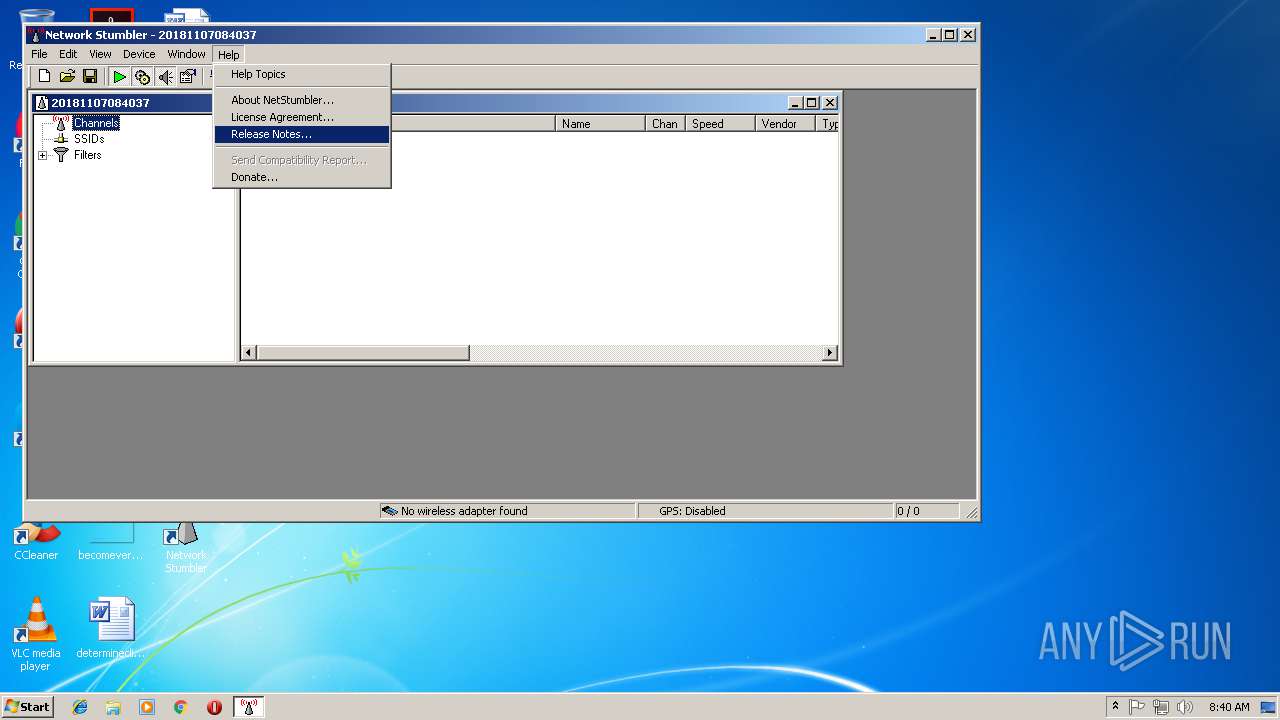Launch Internet Explorer from taskbar

[80, 707]
